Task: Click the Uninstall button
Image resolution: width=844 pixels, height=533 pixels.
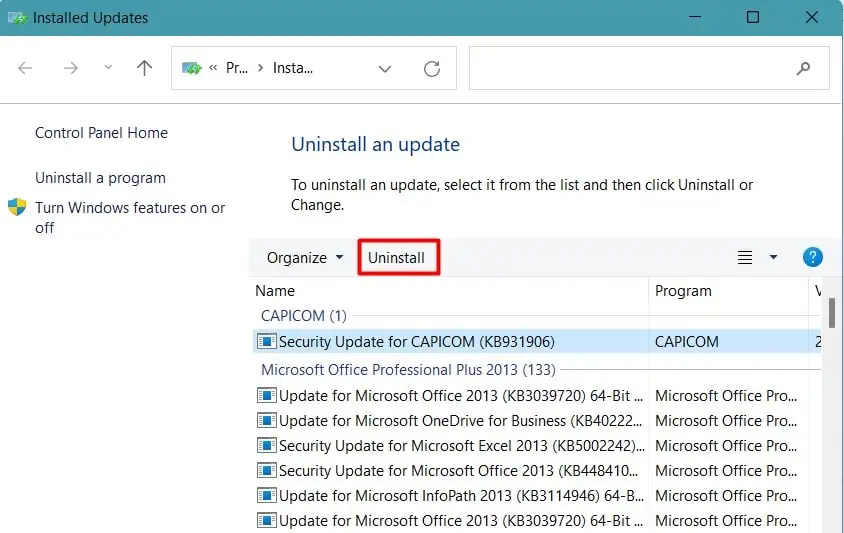Action: click(397, 258)
